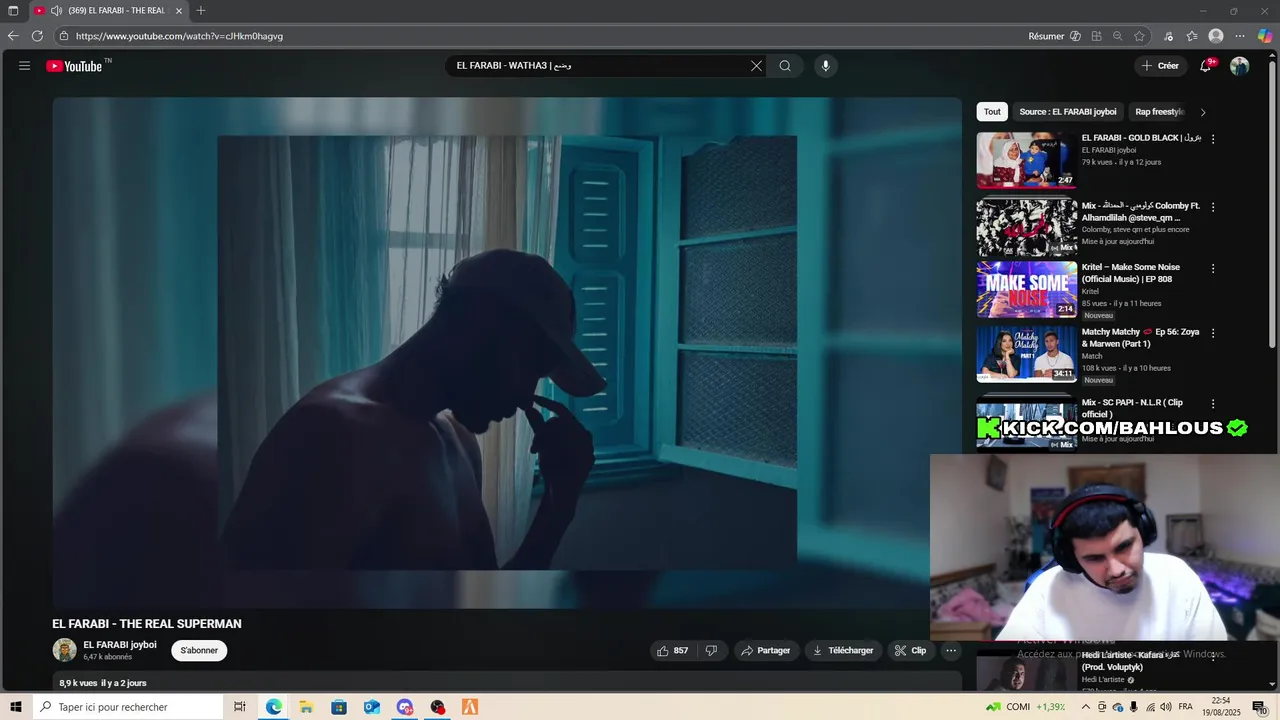This screenshot has height=720, width=1280.
Task: Open the music-note media toolbar icon
Action: tap(1168, 36)
